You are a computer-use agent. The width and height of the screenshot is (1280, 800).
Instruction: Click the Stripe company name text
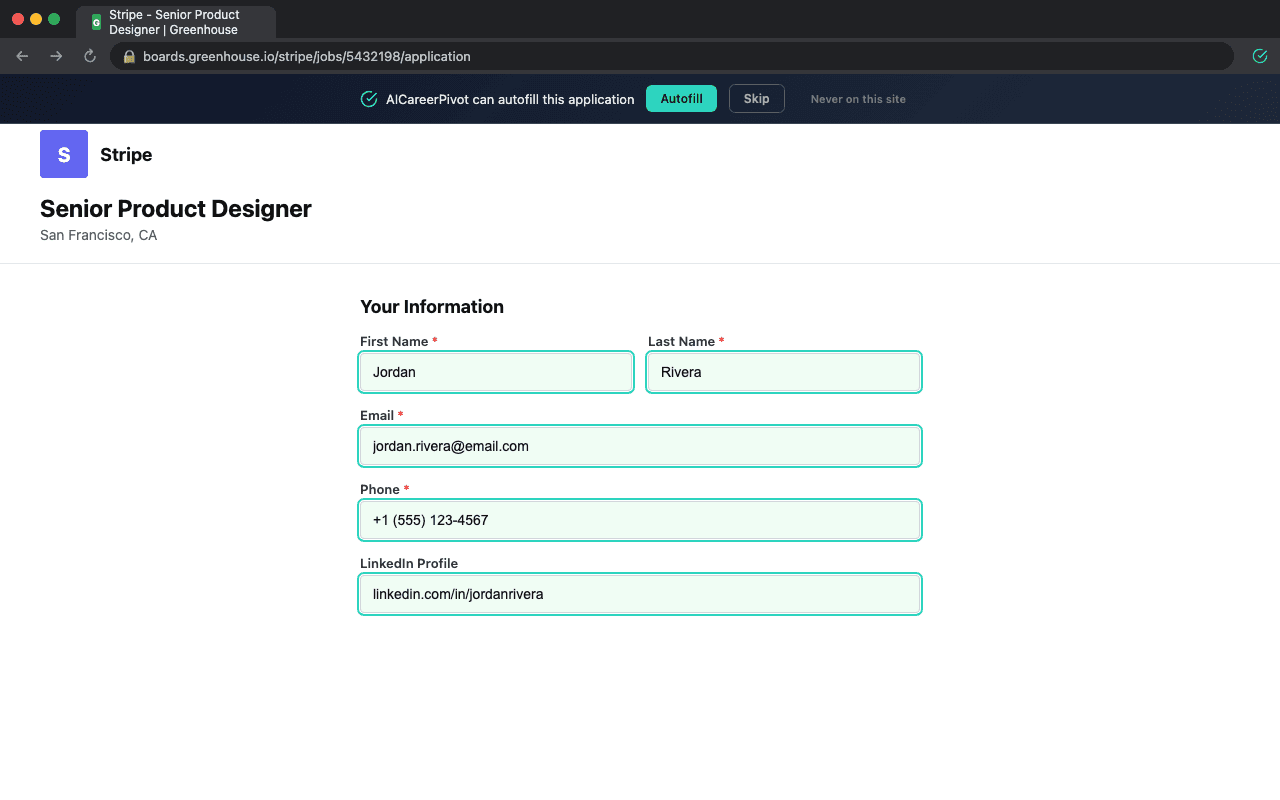pos(126,155)
